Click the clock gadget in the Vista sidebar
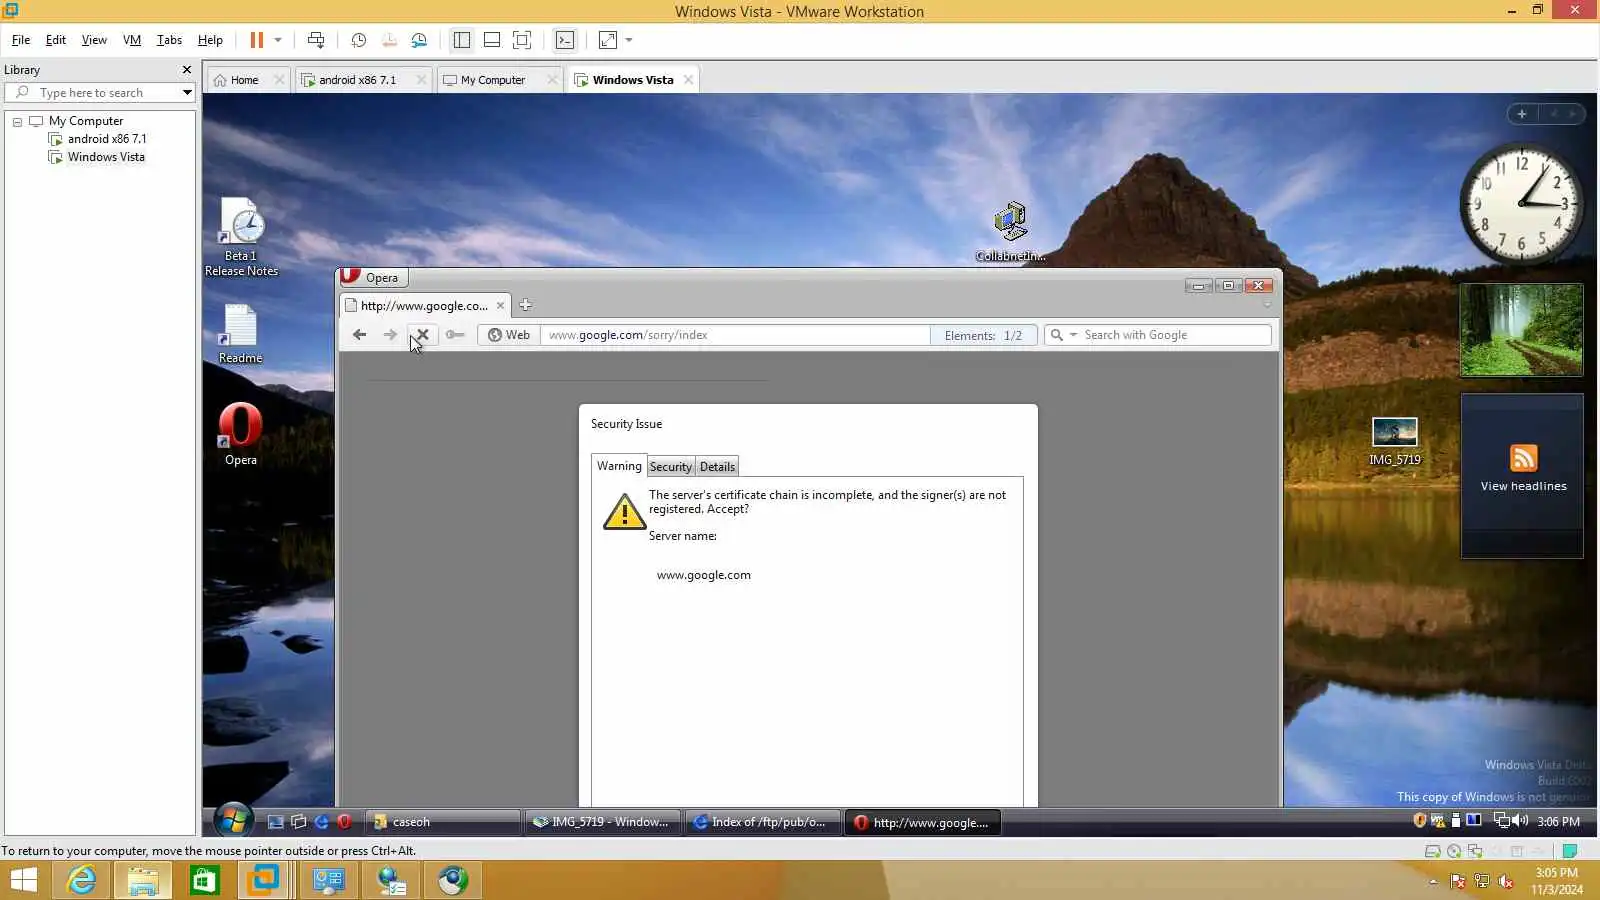Viewport: 1600px width, 900px height. [x=1521, y=203]
